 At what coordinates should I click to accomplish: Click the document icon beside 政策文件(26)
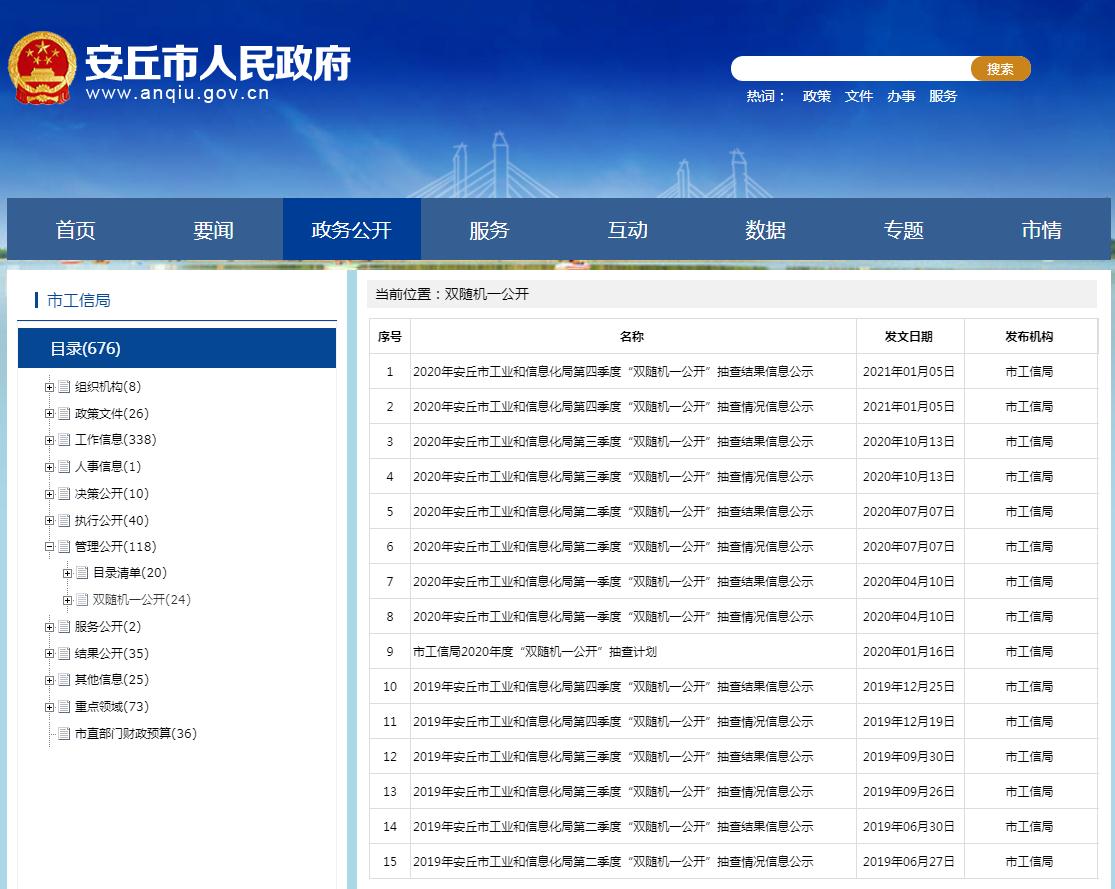[64, 414]
